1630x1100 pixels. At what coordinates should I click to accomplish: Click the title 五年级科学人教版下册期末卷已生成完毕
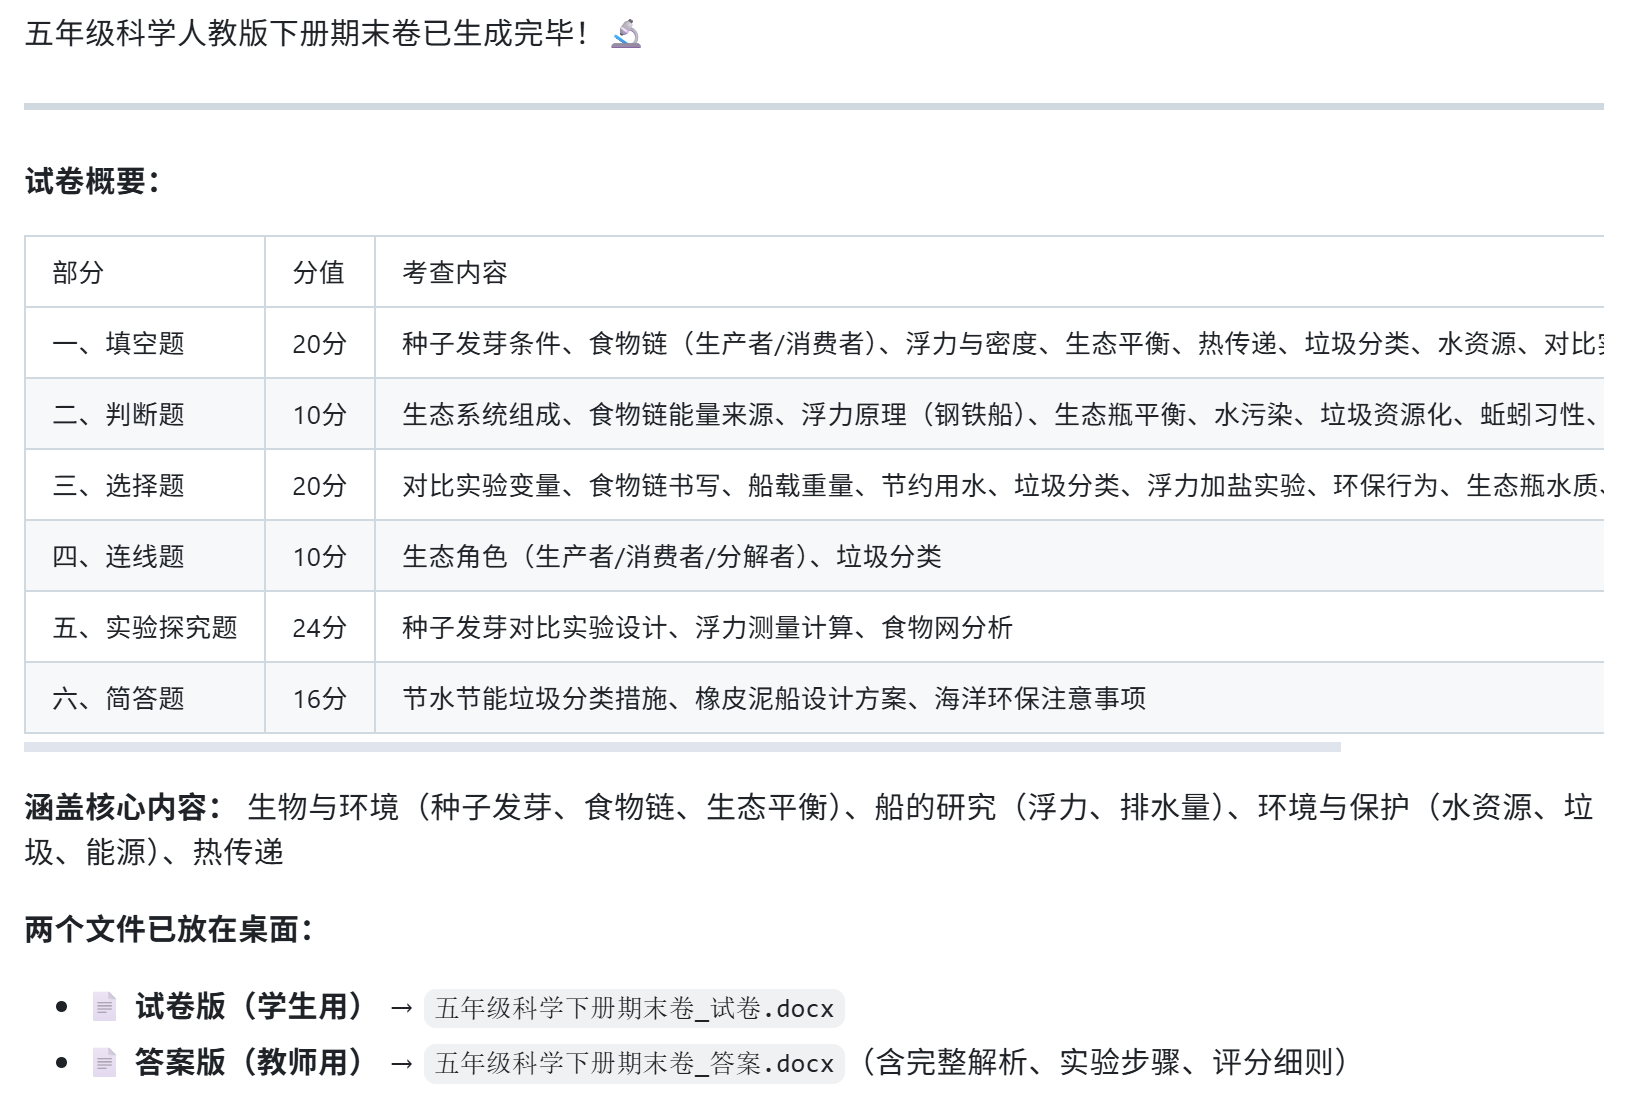click(x=306, y=34)
